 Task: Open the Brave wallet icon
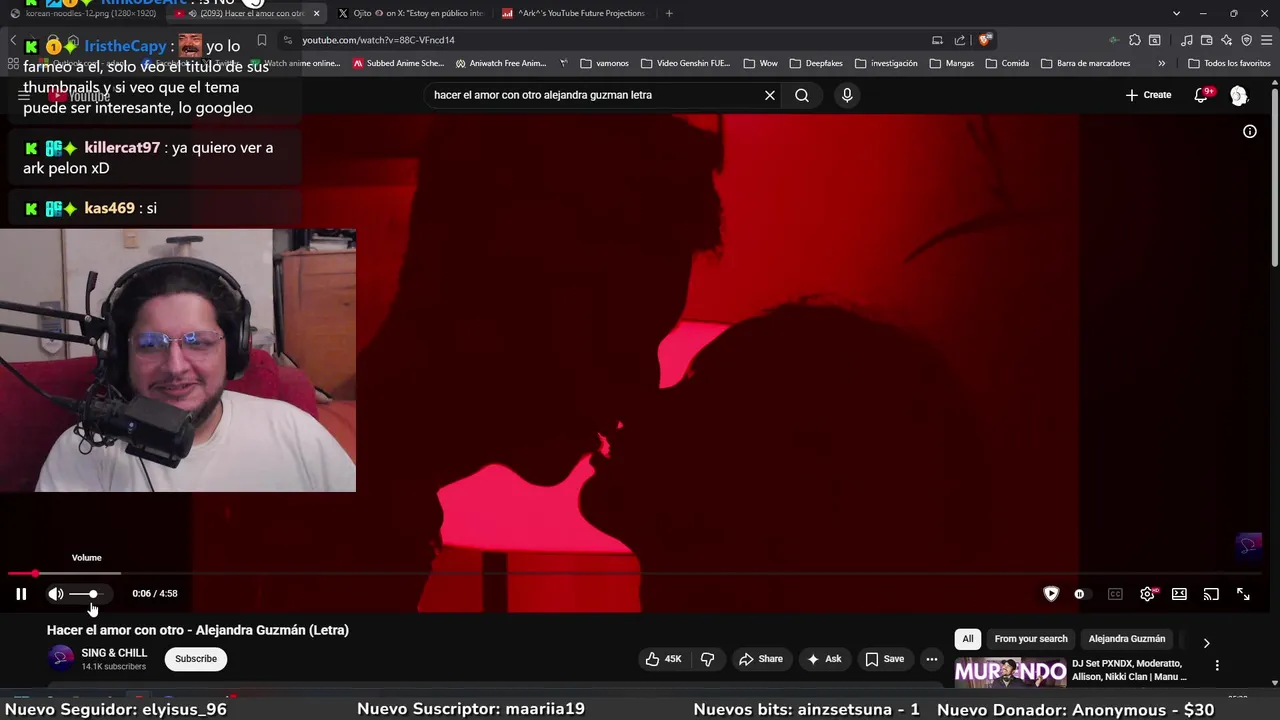tap(1207, 40)
